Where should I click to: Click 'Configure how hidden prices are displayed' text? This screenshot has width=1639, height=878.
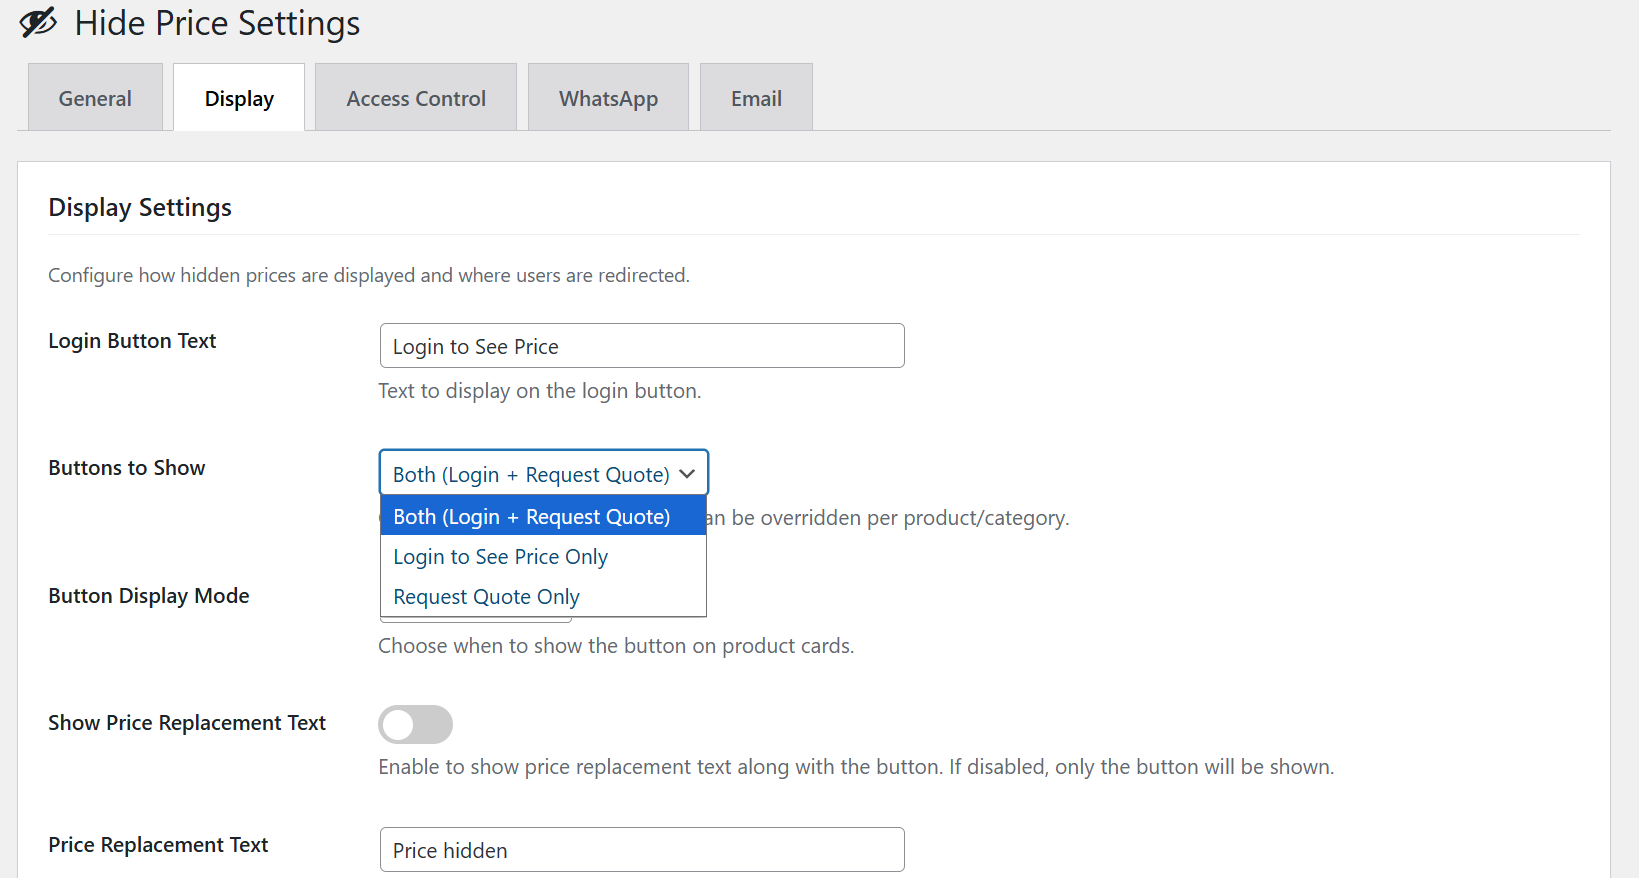[x=369, y=275]
